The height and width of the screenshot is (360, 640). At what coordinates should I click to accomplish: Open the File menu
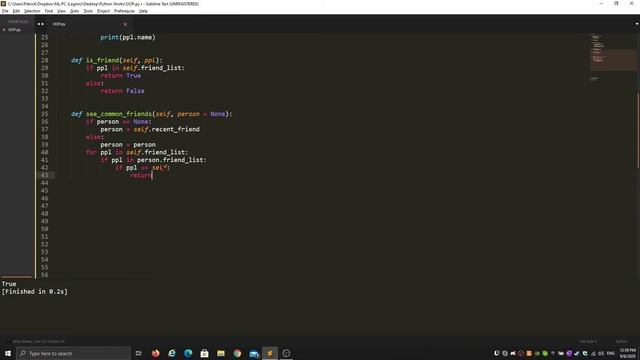5,11
